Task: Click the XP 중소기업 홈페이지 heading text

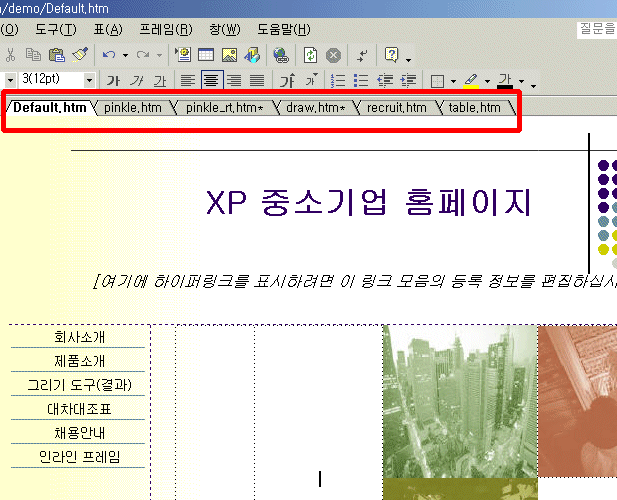Action: pos(368,202)
